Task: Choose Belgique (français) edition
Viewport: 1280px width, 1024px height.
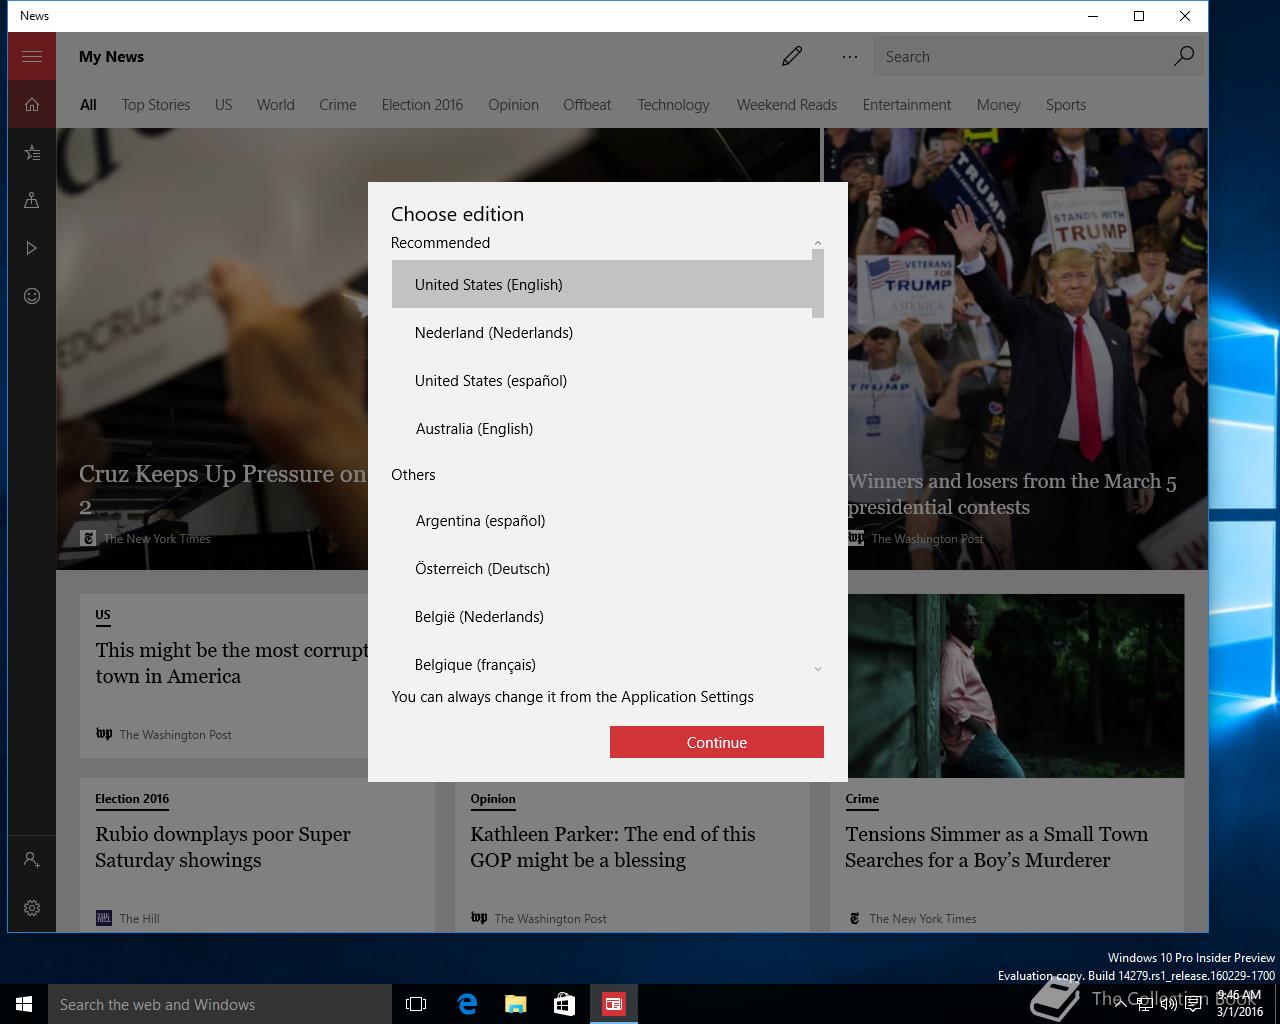Action: tap(602, 662)
